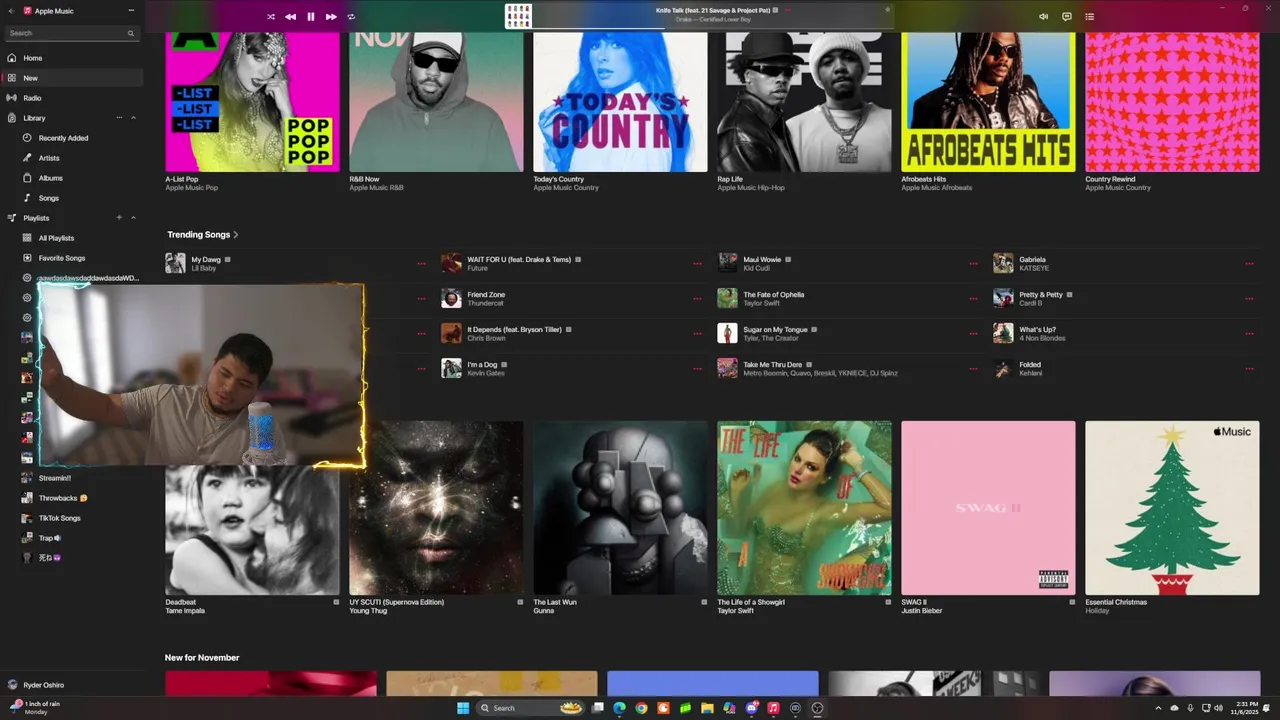1280x720 pixels.
Task: Click Sugar on My Tongue artwork
Action: (727, 333)
